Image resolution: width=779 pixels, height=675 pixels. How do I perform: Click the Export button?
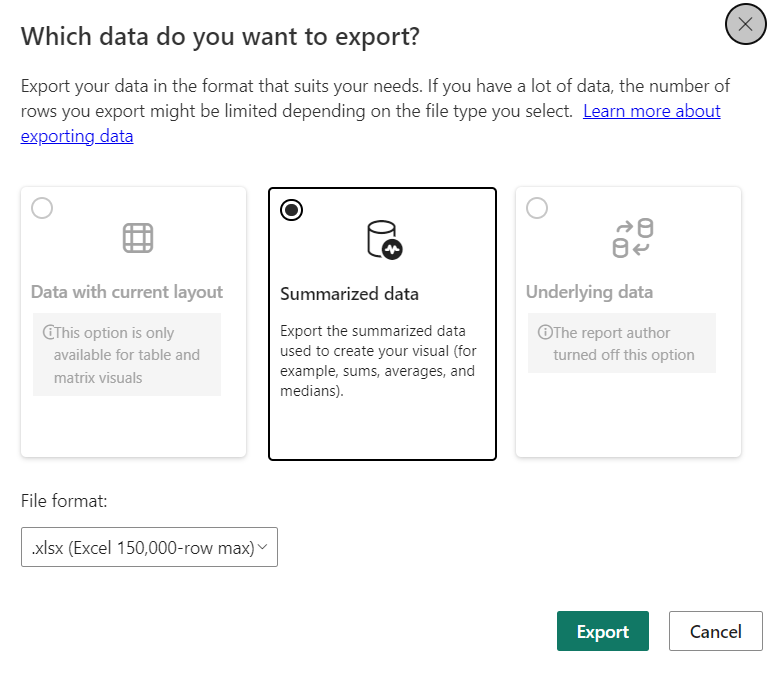[x=603, y=631]
